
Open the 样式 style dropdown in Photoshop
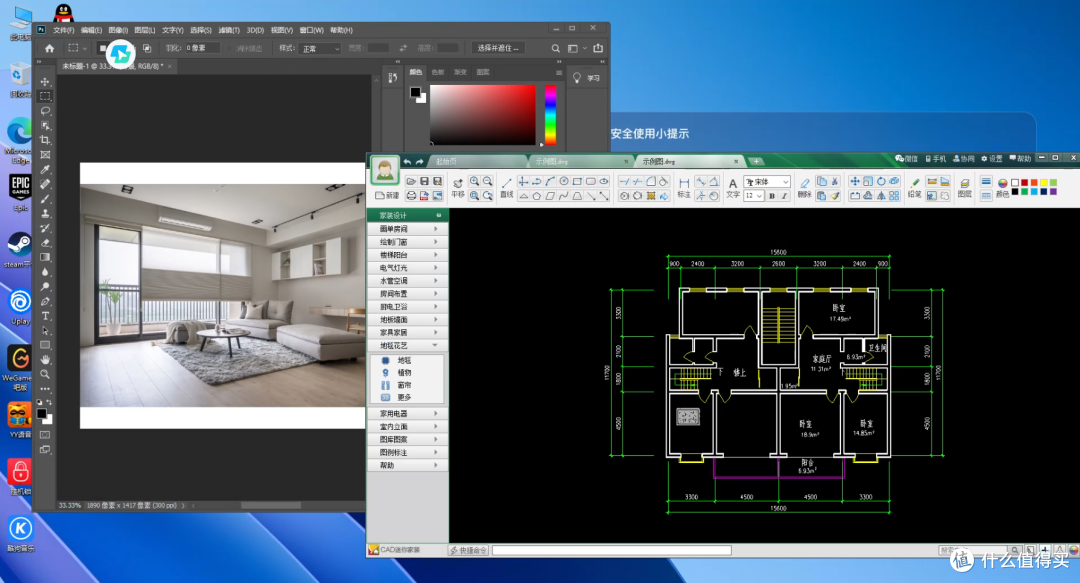click(x=320, y=48)
